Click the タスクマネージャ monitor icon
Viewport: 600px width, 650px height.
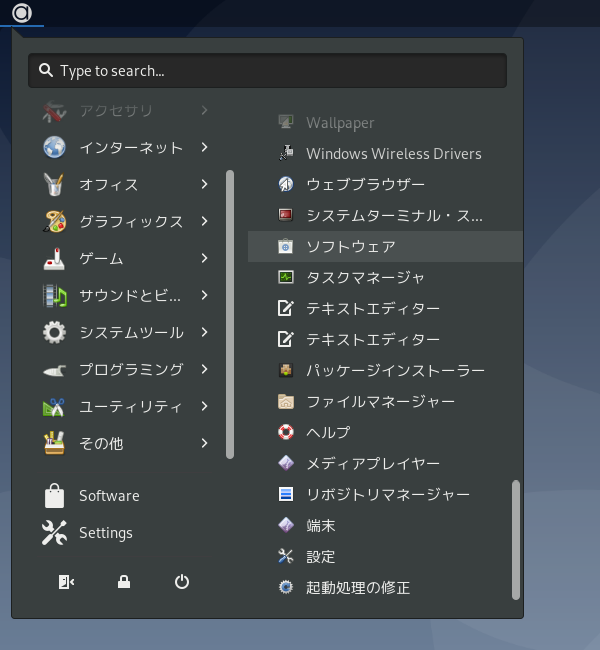tap(286, 277)
